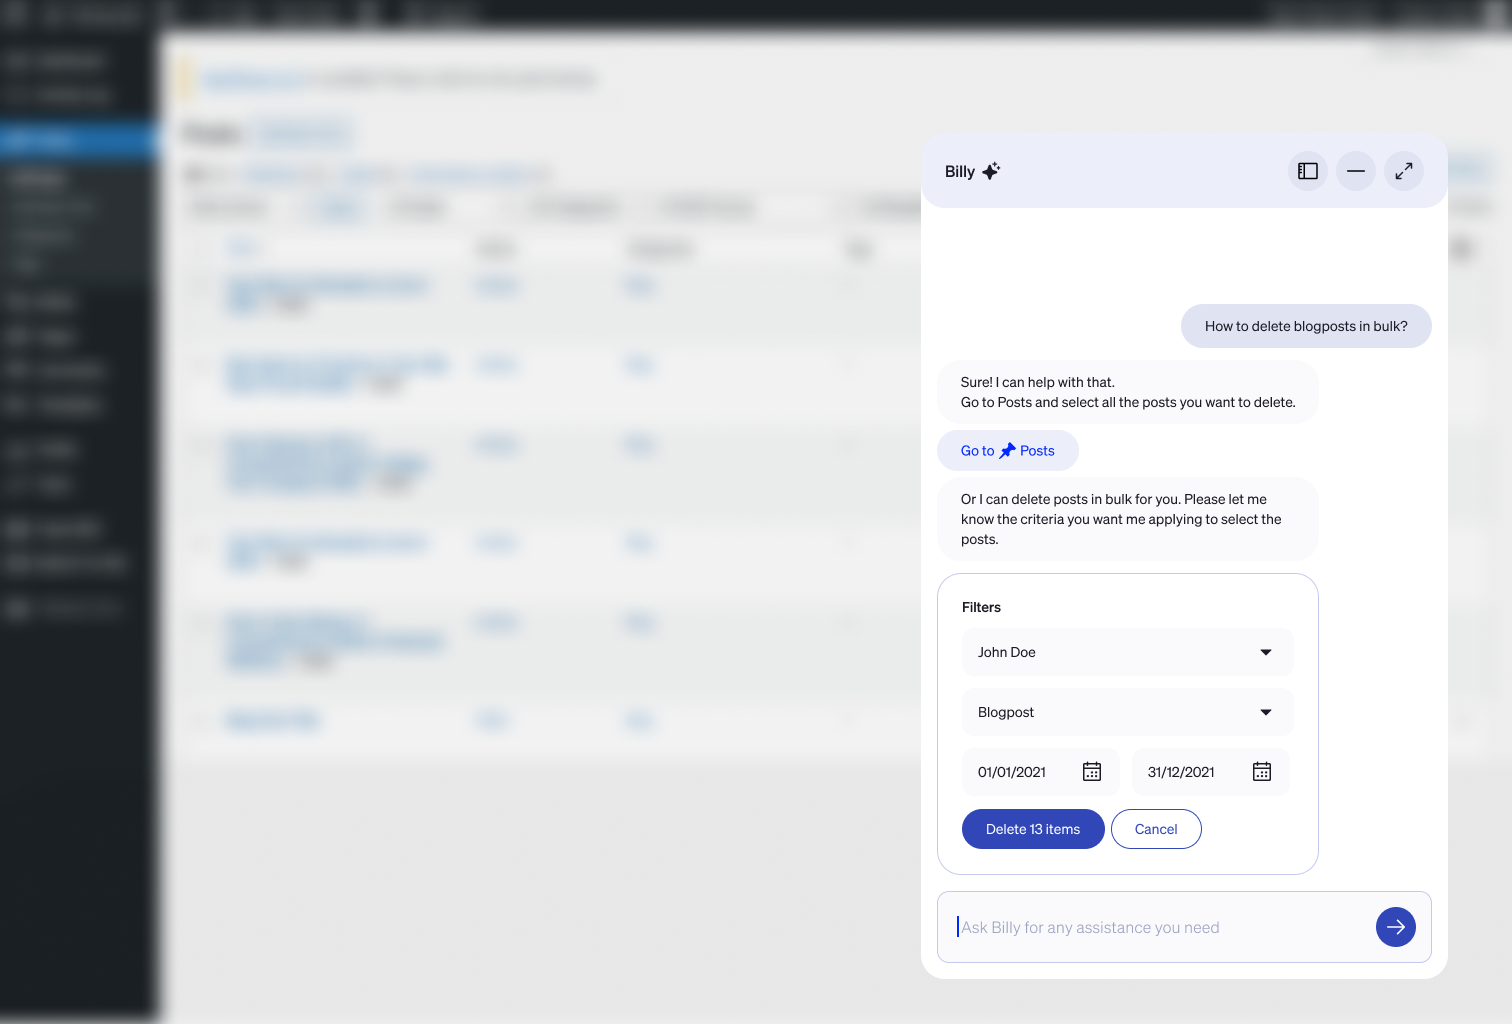
Task: Click the 'Or I can delete posts' reply
Action: pos(1127,519)
